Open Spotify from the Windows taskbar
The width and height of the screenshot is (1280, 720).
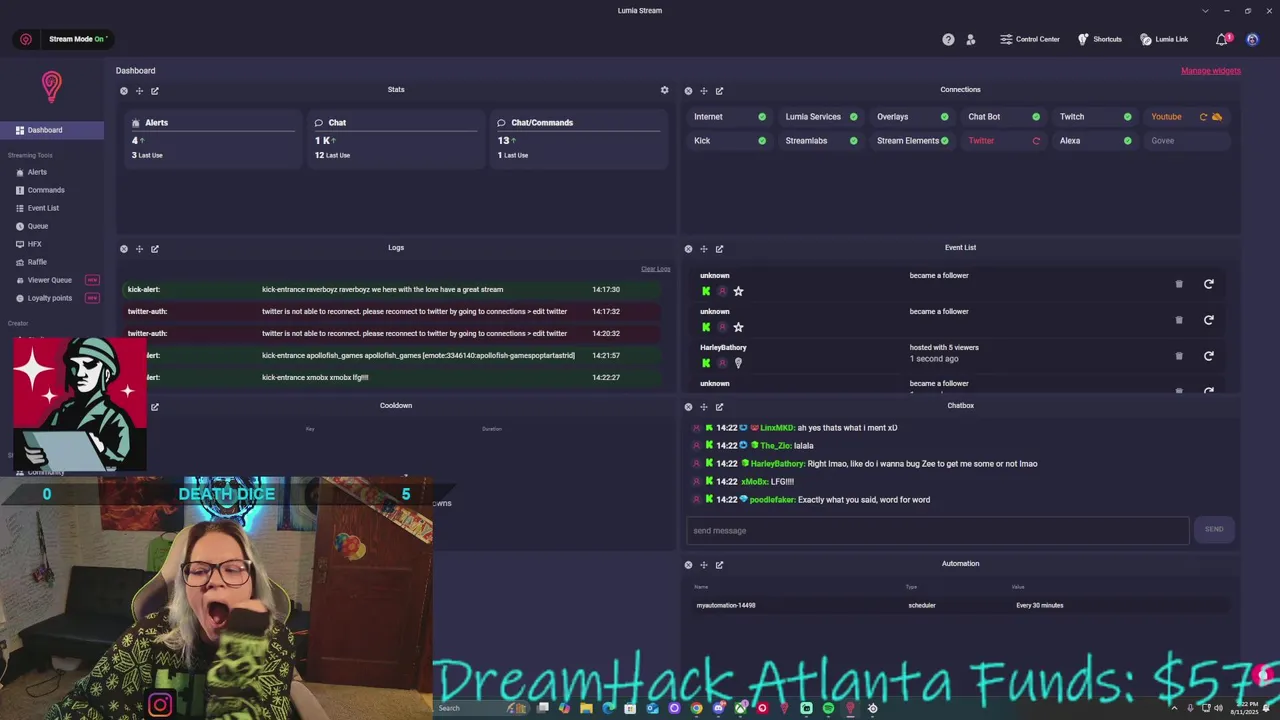click(x=828, y=708)
